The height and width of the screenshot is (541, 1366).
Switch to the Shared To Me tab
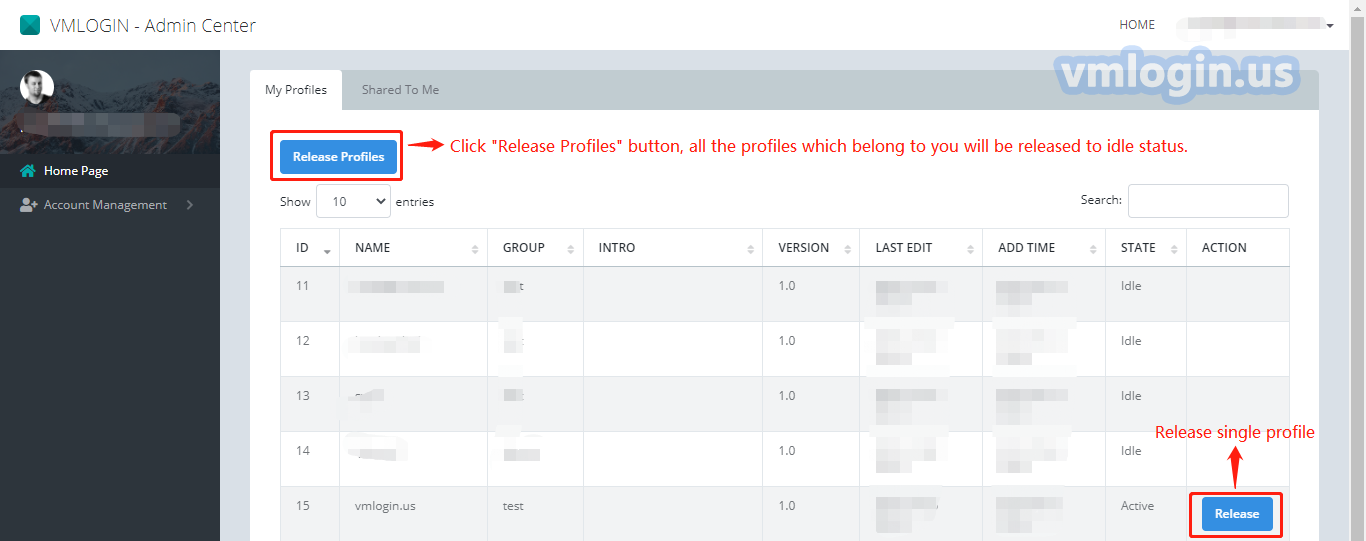click(x=400, y=90)
